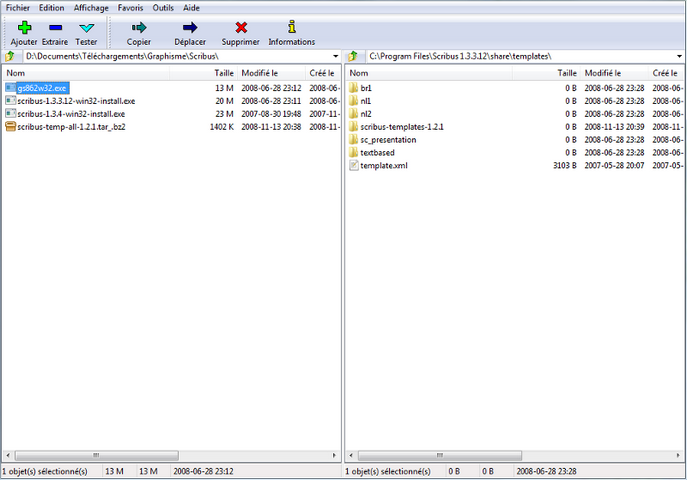Click the green plus Ajouter icon
The image size is (687, 480).
pyautogui.click(x=24, y=27)
